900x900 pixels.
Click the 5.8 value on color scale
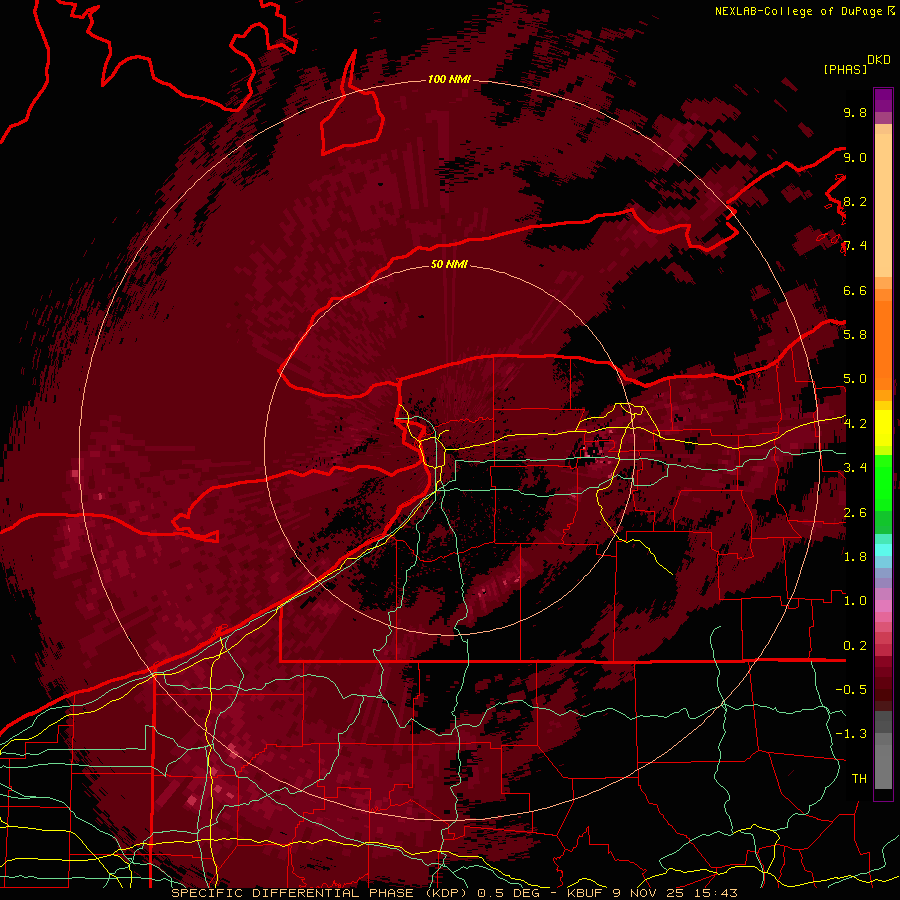[855, 334]
